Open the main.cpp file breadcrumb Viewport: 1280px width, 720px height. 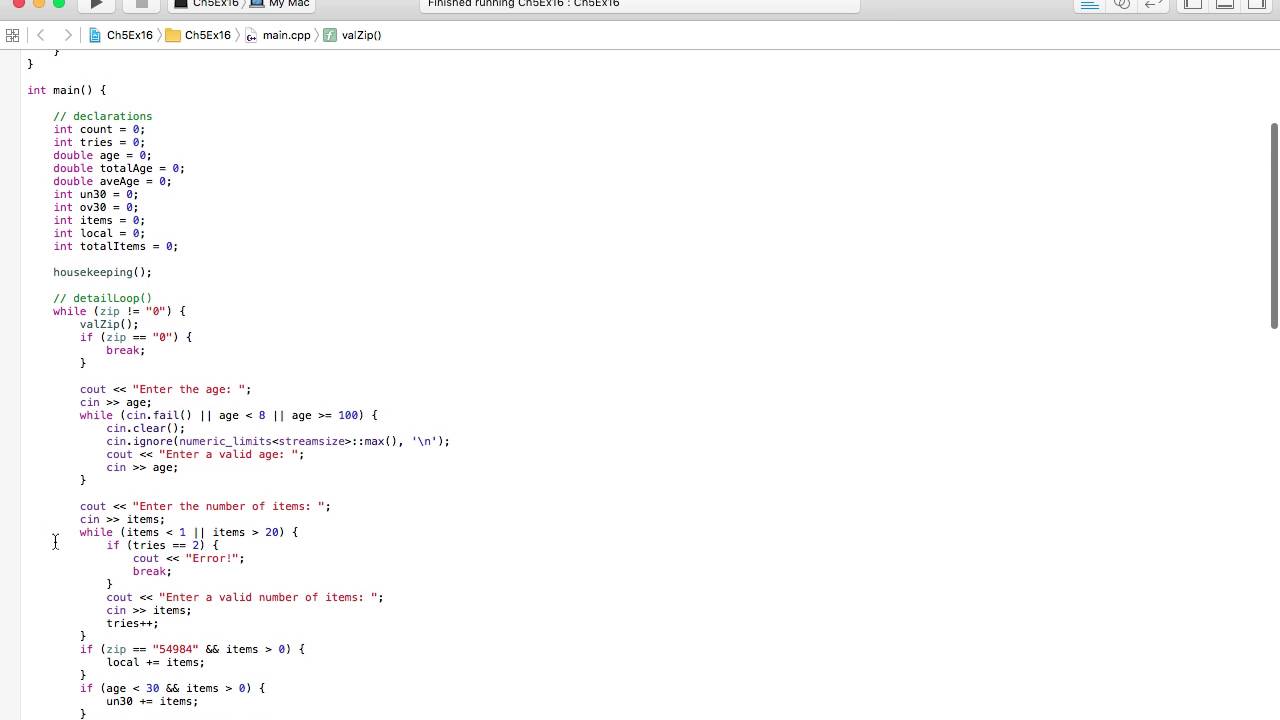pyautogui.click(x=278, y=35)
